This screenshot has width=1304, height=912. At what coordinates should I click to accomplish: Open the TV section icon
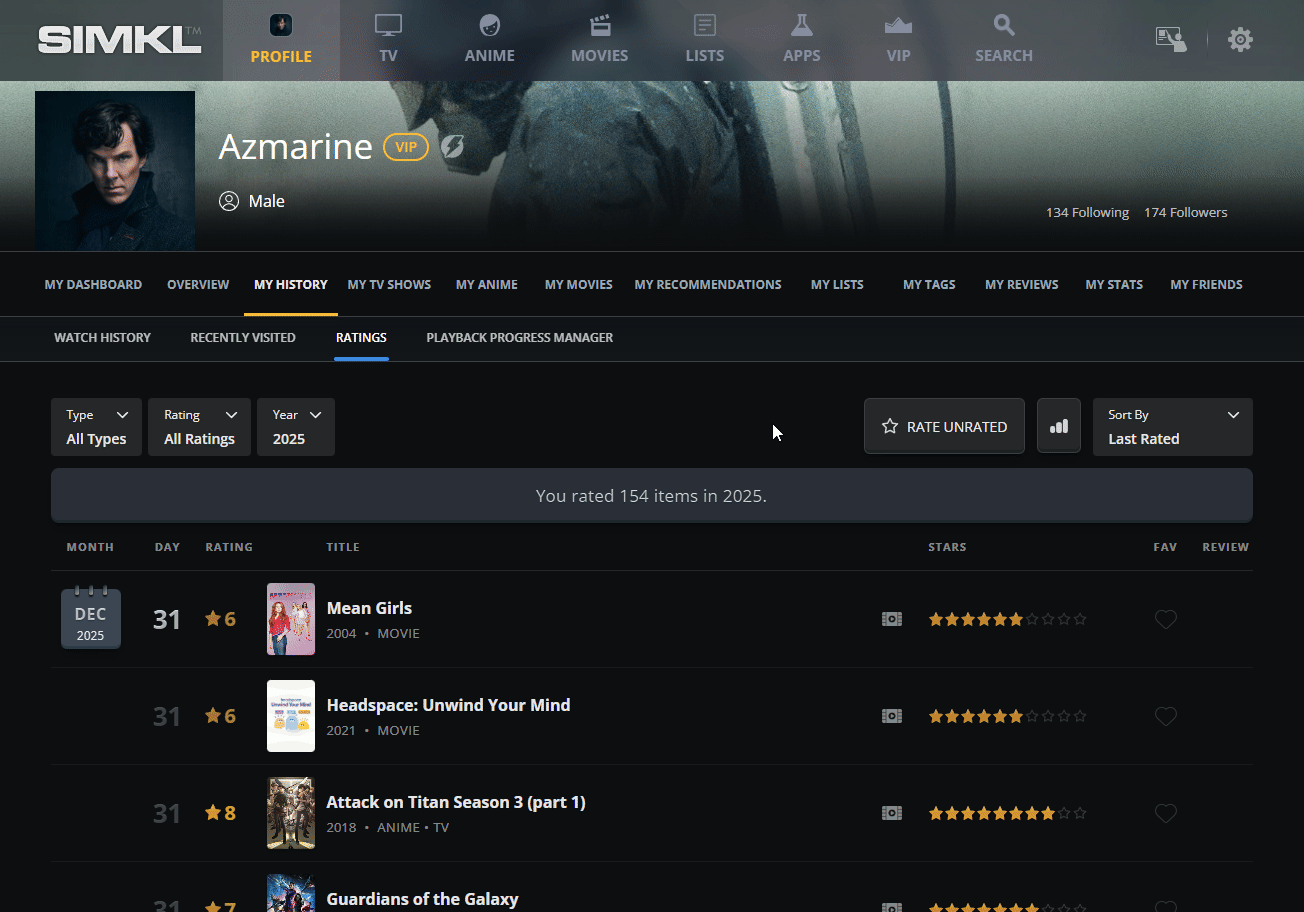[x=388, y=26]
